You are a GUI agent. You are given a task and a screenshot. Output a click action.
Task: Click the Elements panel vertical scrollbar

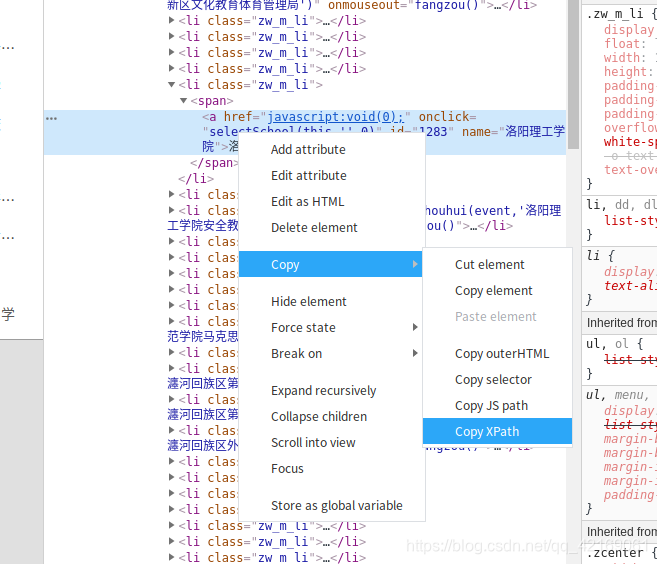click(573, 75)
